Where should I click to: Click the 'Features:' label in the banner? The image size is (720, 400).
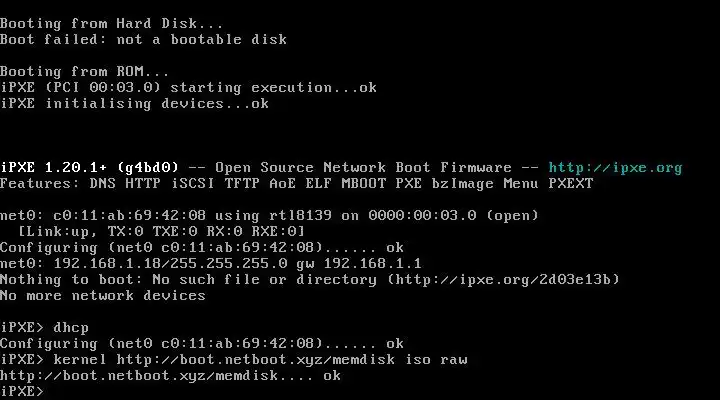(40, 184)
